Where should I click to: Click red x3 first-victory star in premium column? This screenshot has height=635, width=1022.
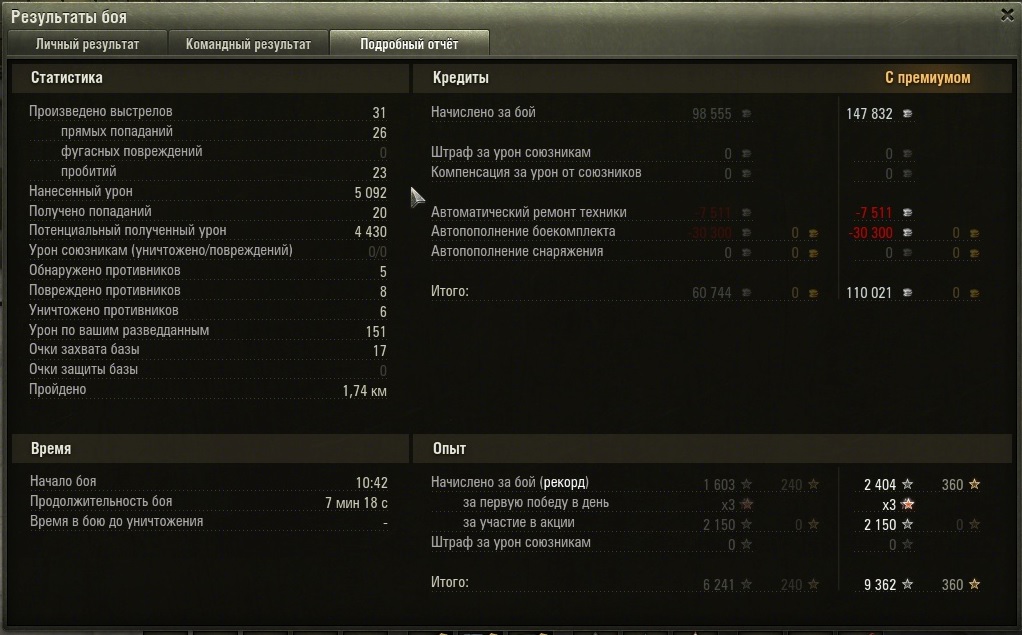(x=907, y=505)
